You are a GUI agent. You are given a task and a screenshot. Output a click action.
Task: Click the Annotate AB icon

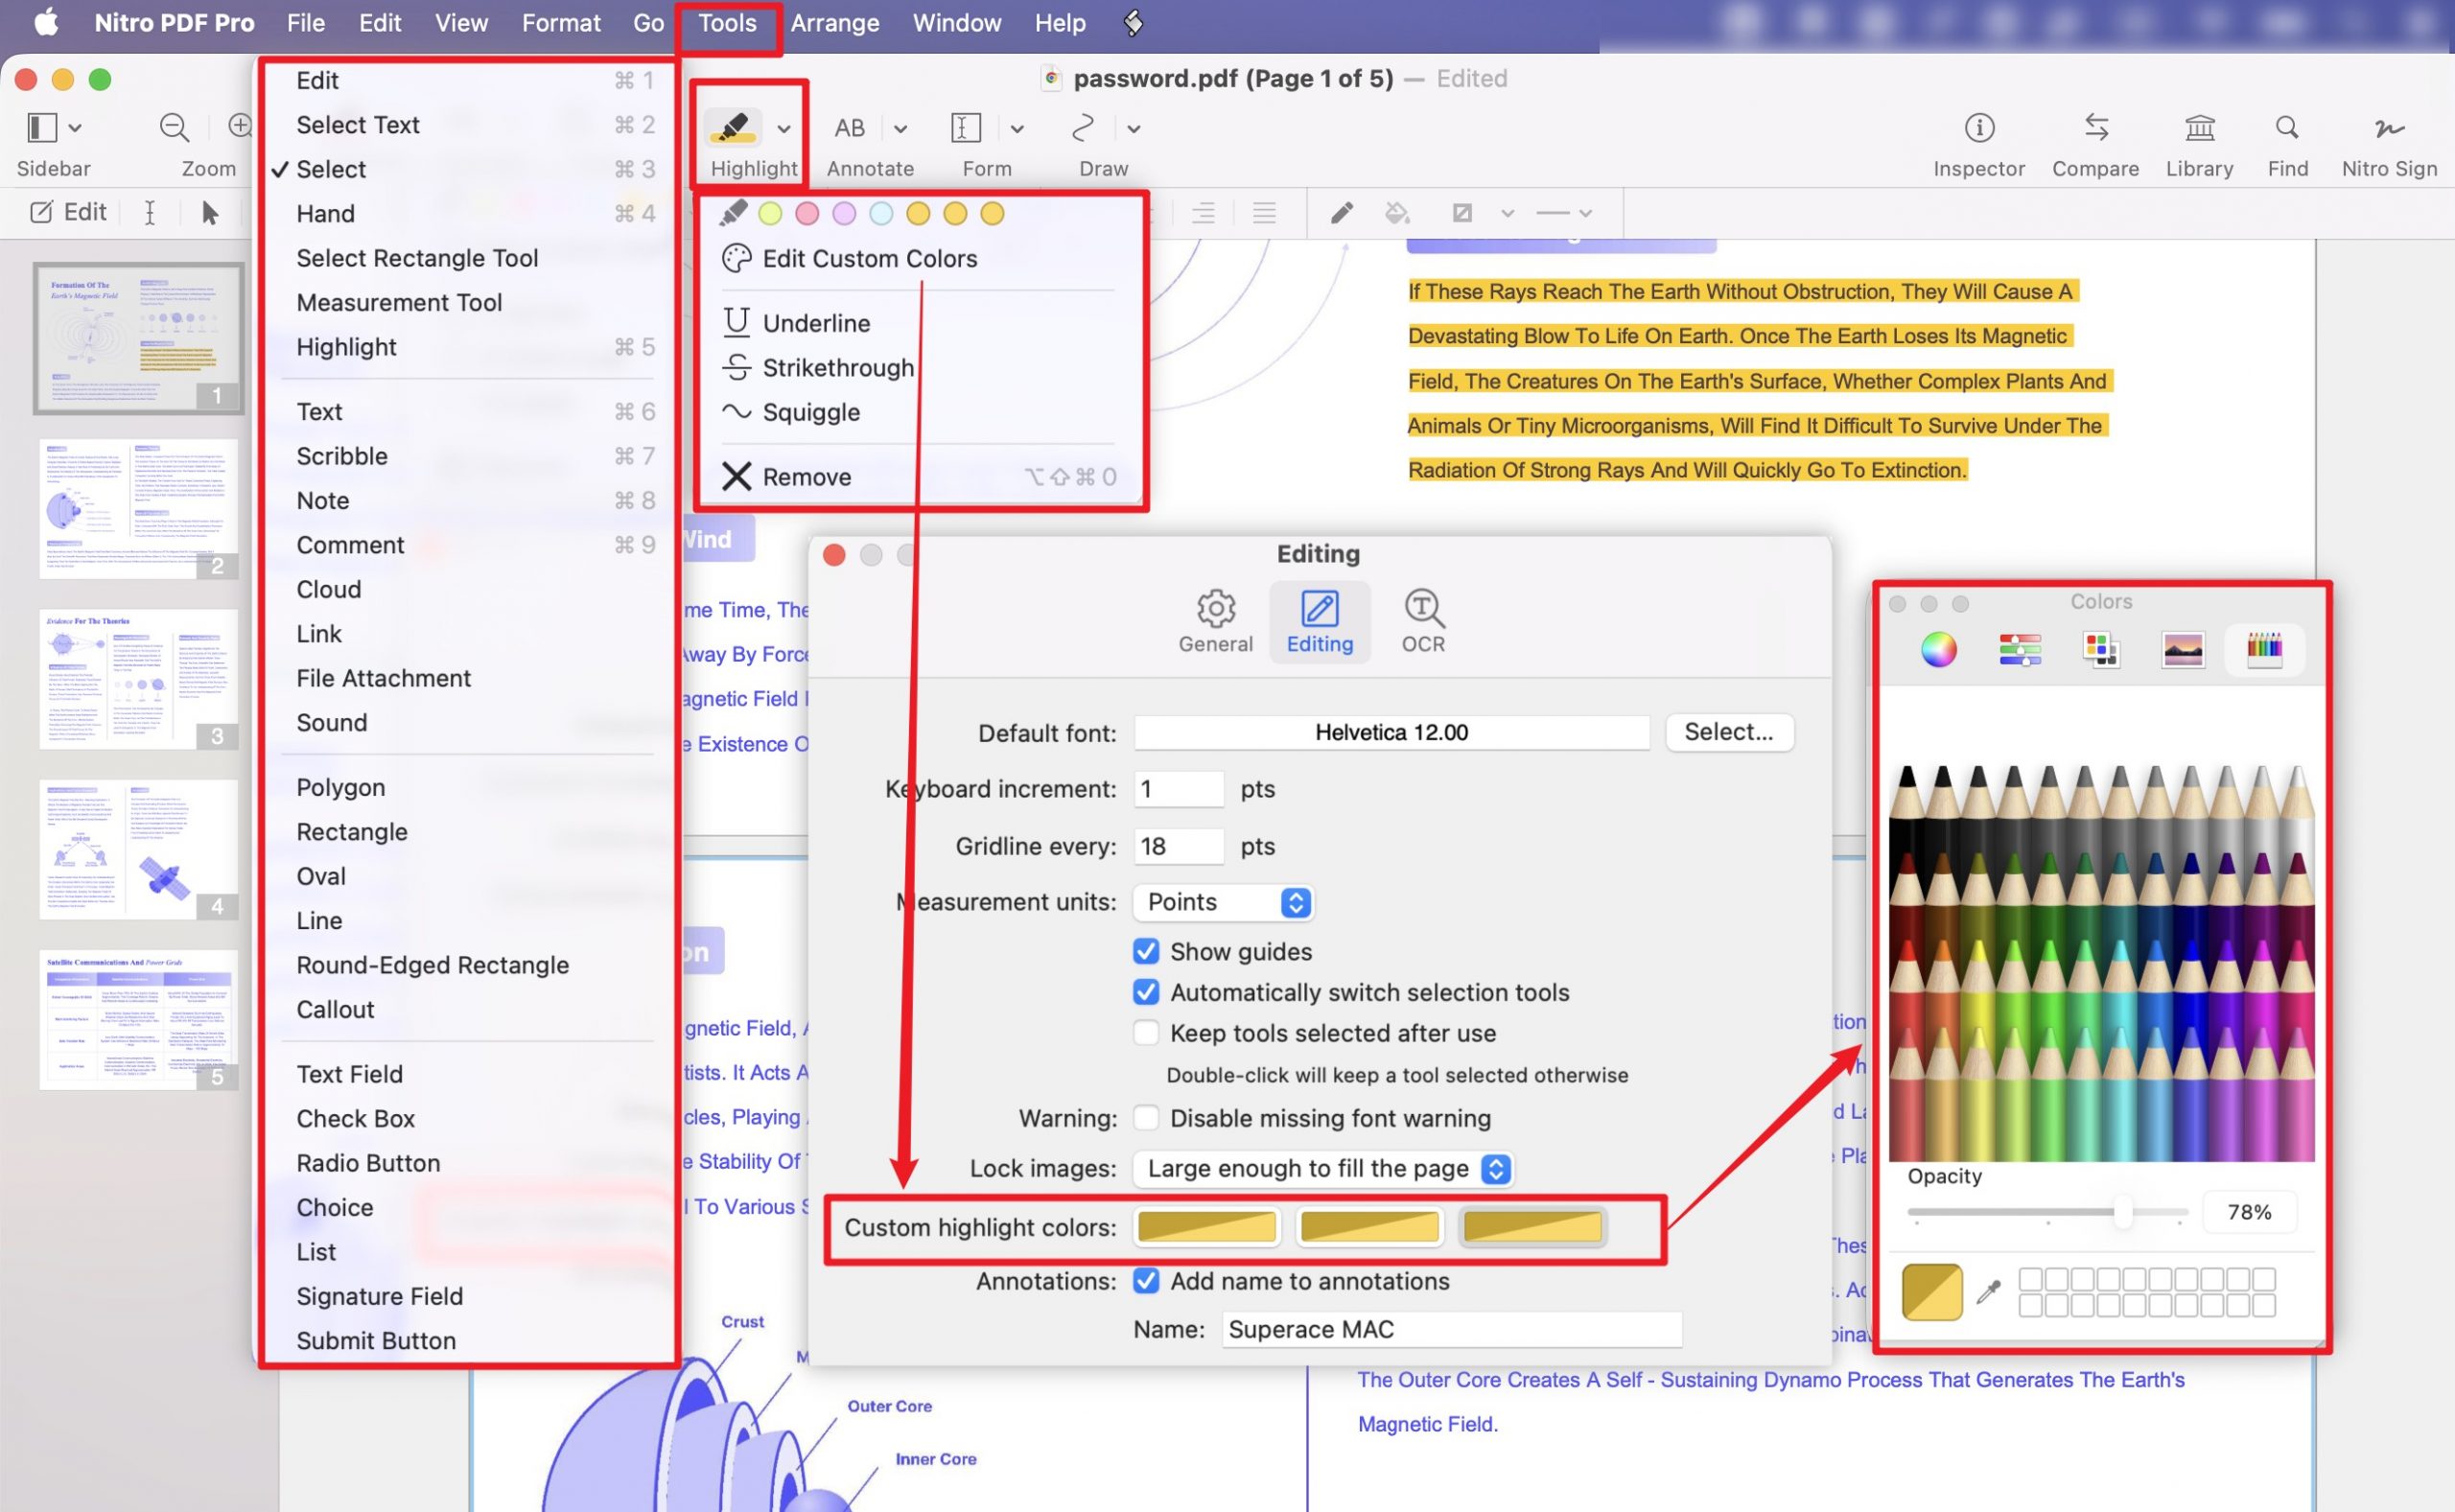click(849, 128)
